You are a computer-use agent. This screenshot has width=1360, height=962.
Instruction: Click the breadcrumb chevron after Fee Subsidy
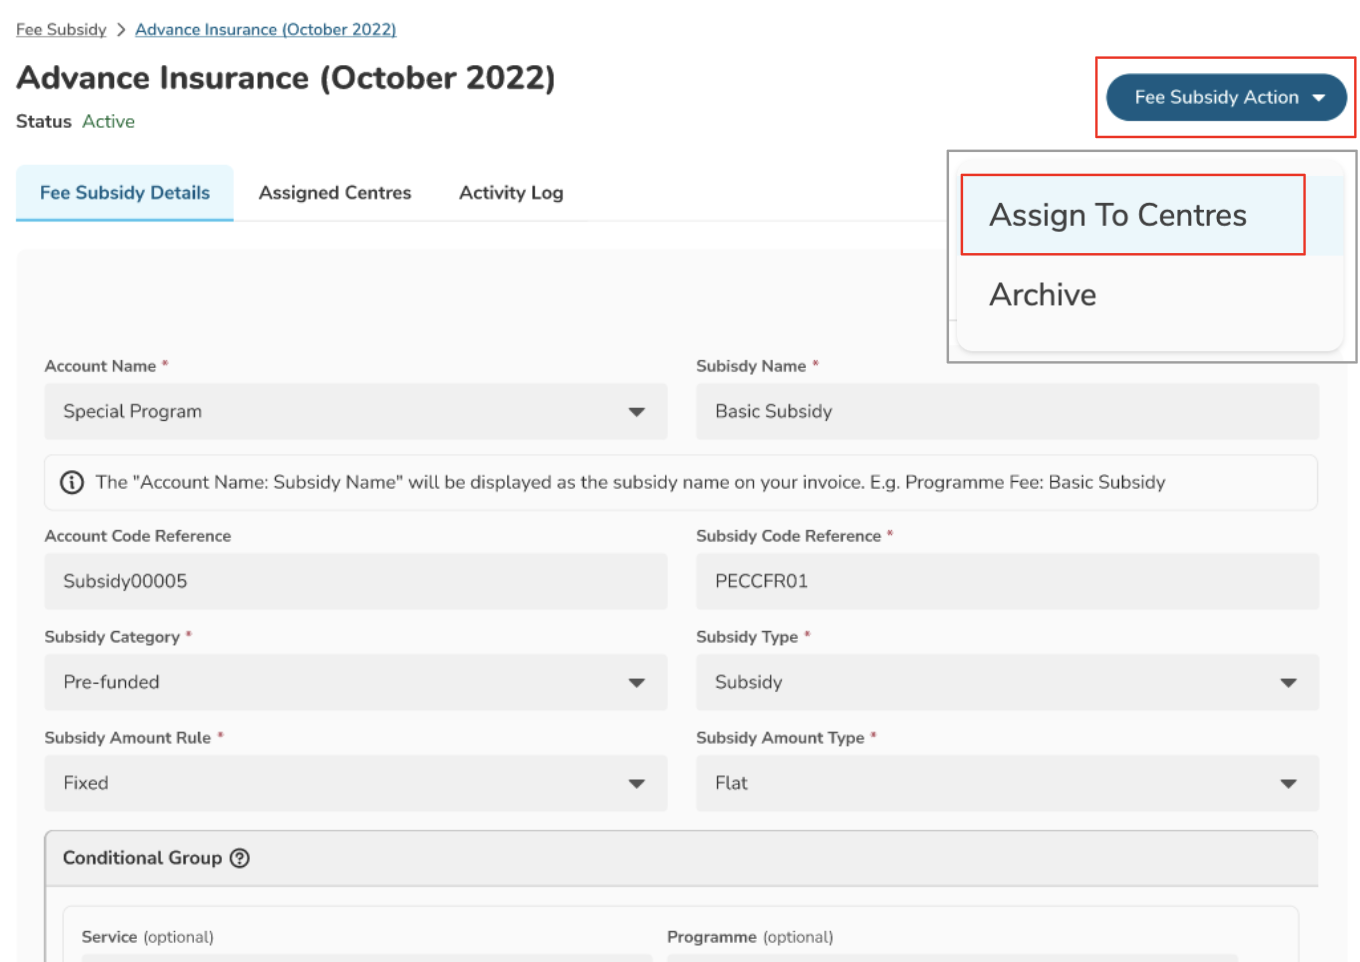121,30
